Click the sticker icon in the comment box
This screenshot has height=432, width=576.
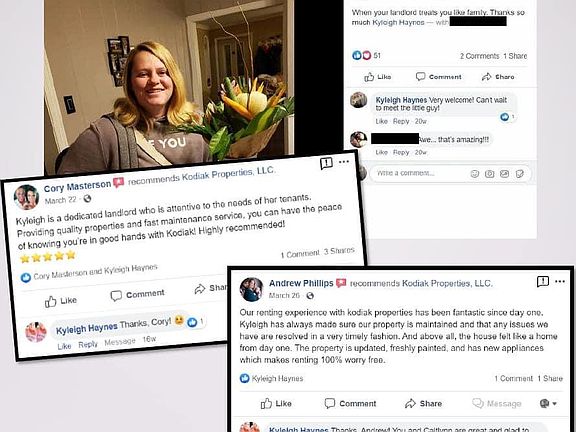click(519, 174)
